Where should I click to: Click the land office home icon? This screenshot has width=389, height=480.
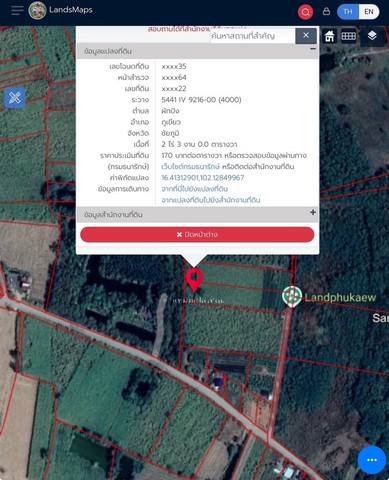[x=329, y=36]
